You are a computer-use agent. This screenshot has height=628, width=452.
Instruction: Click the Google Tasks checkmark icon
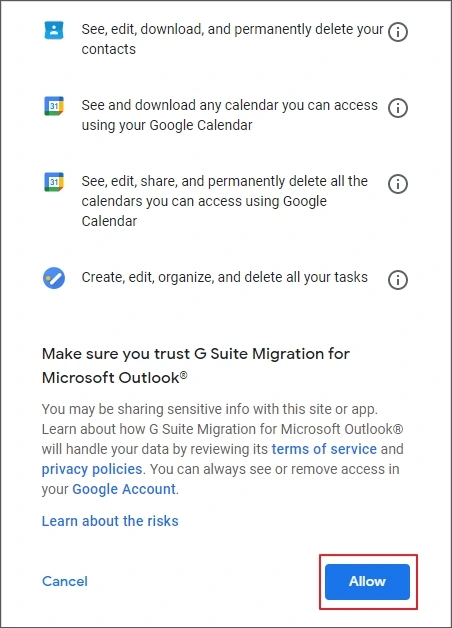54,278
